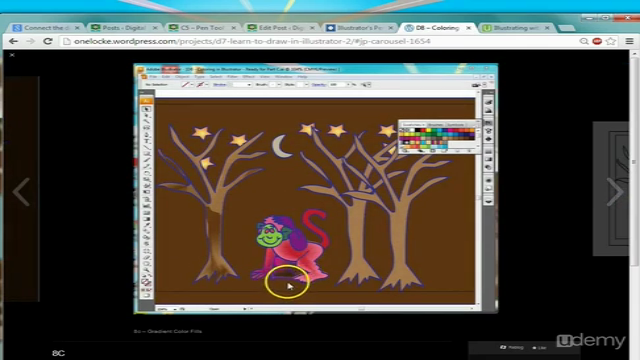Open a new tab with the blank tab button
The width and height of the screenshot is (640, 360).
point(567,28)
